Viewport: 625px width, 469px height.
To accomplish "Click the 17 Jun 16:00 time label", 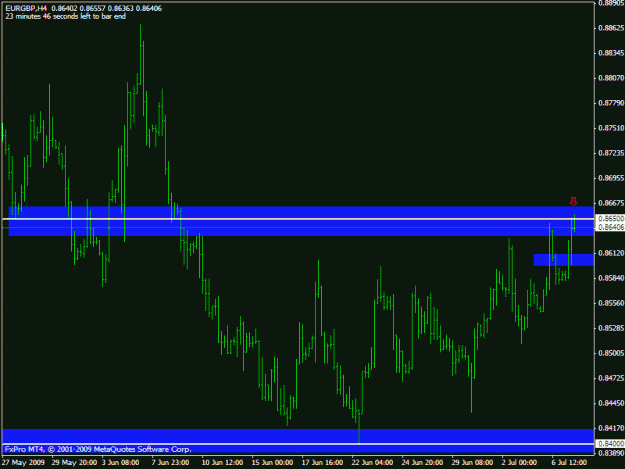I will [x=322, y=463].
